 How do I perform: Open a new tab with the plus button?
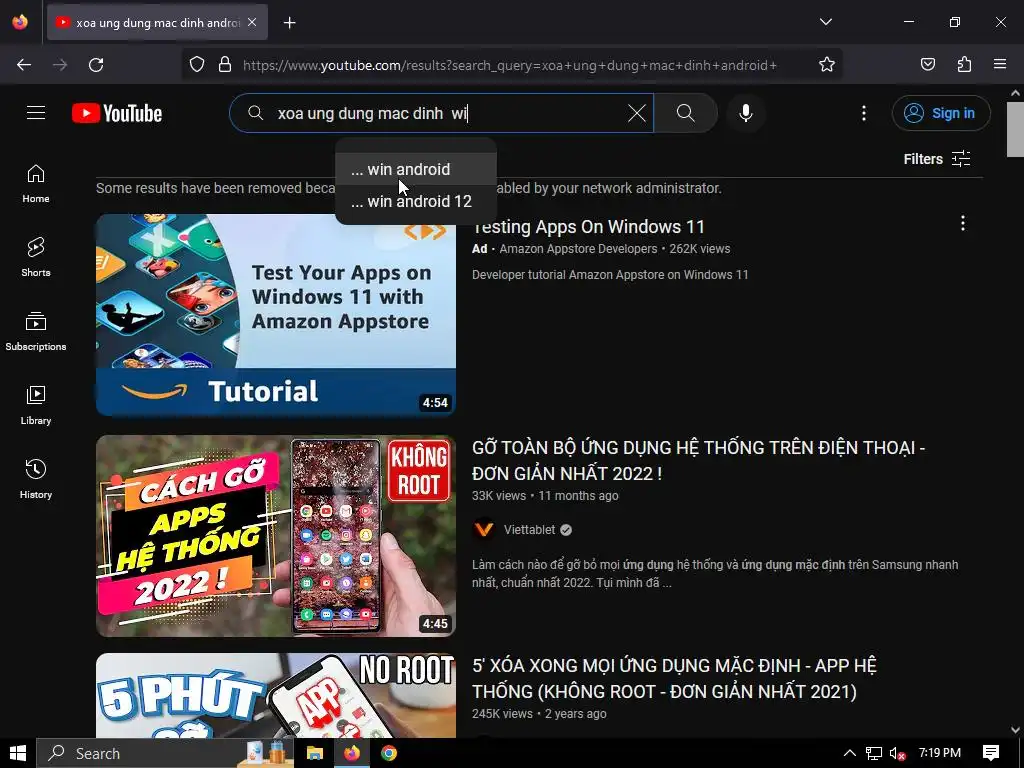(x=289, y=23)
